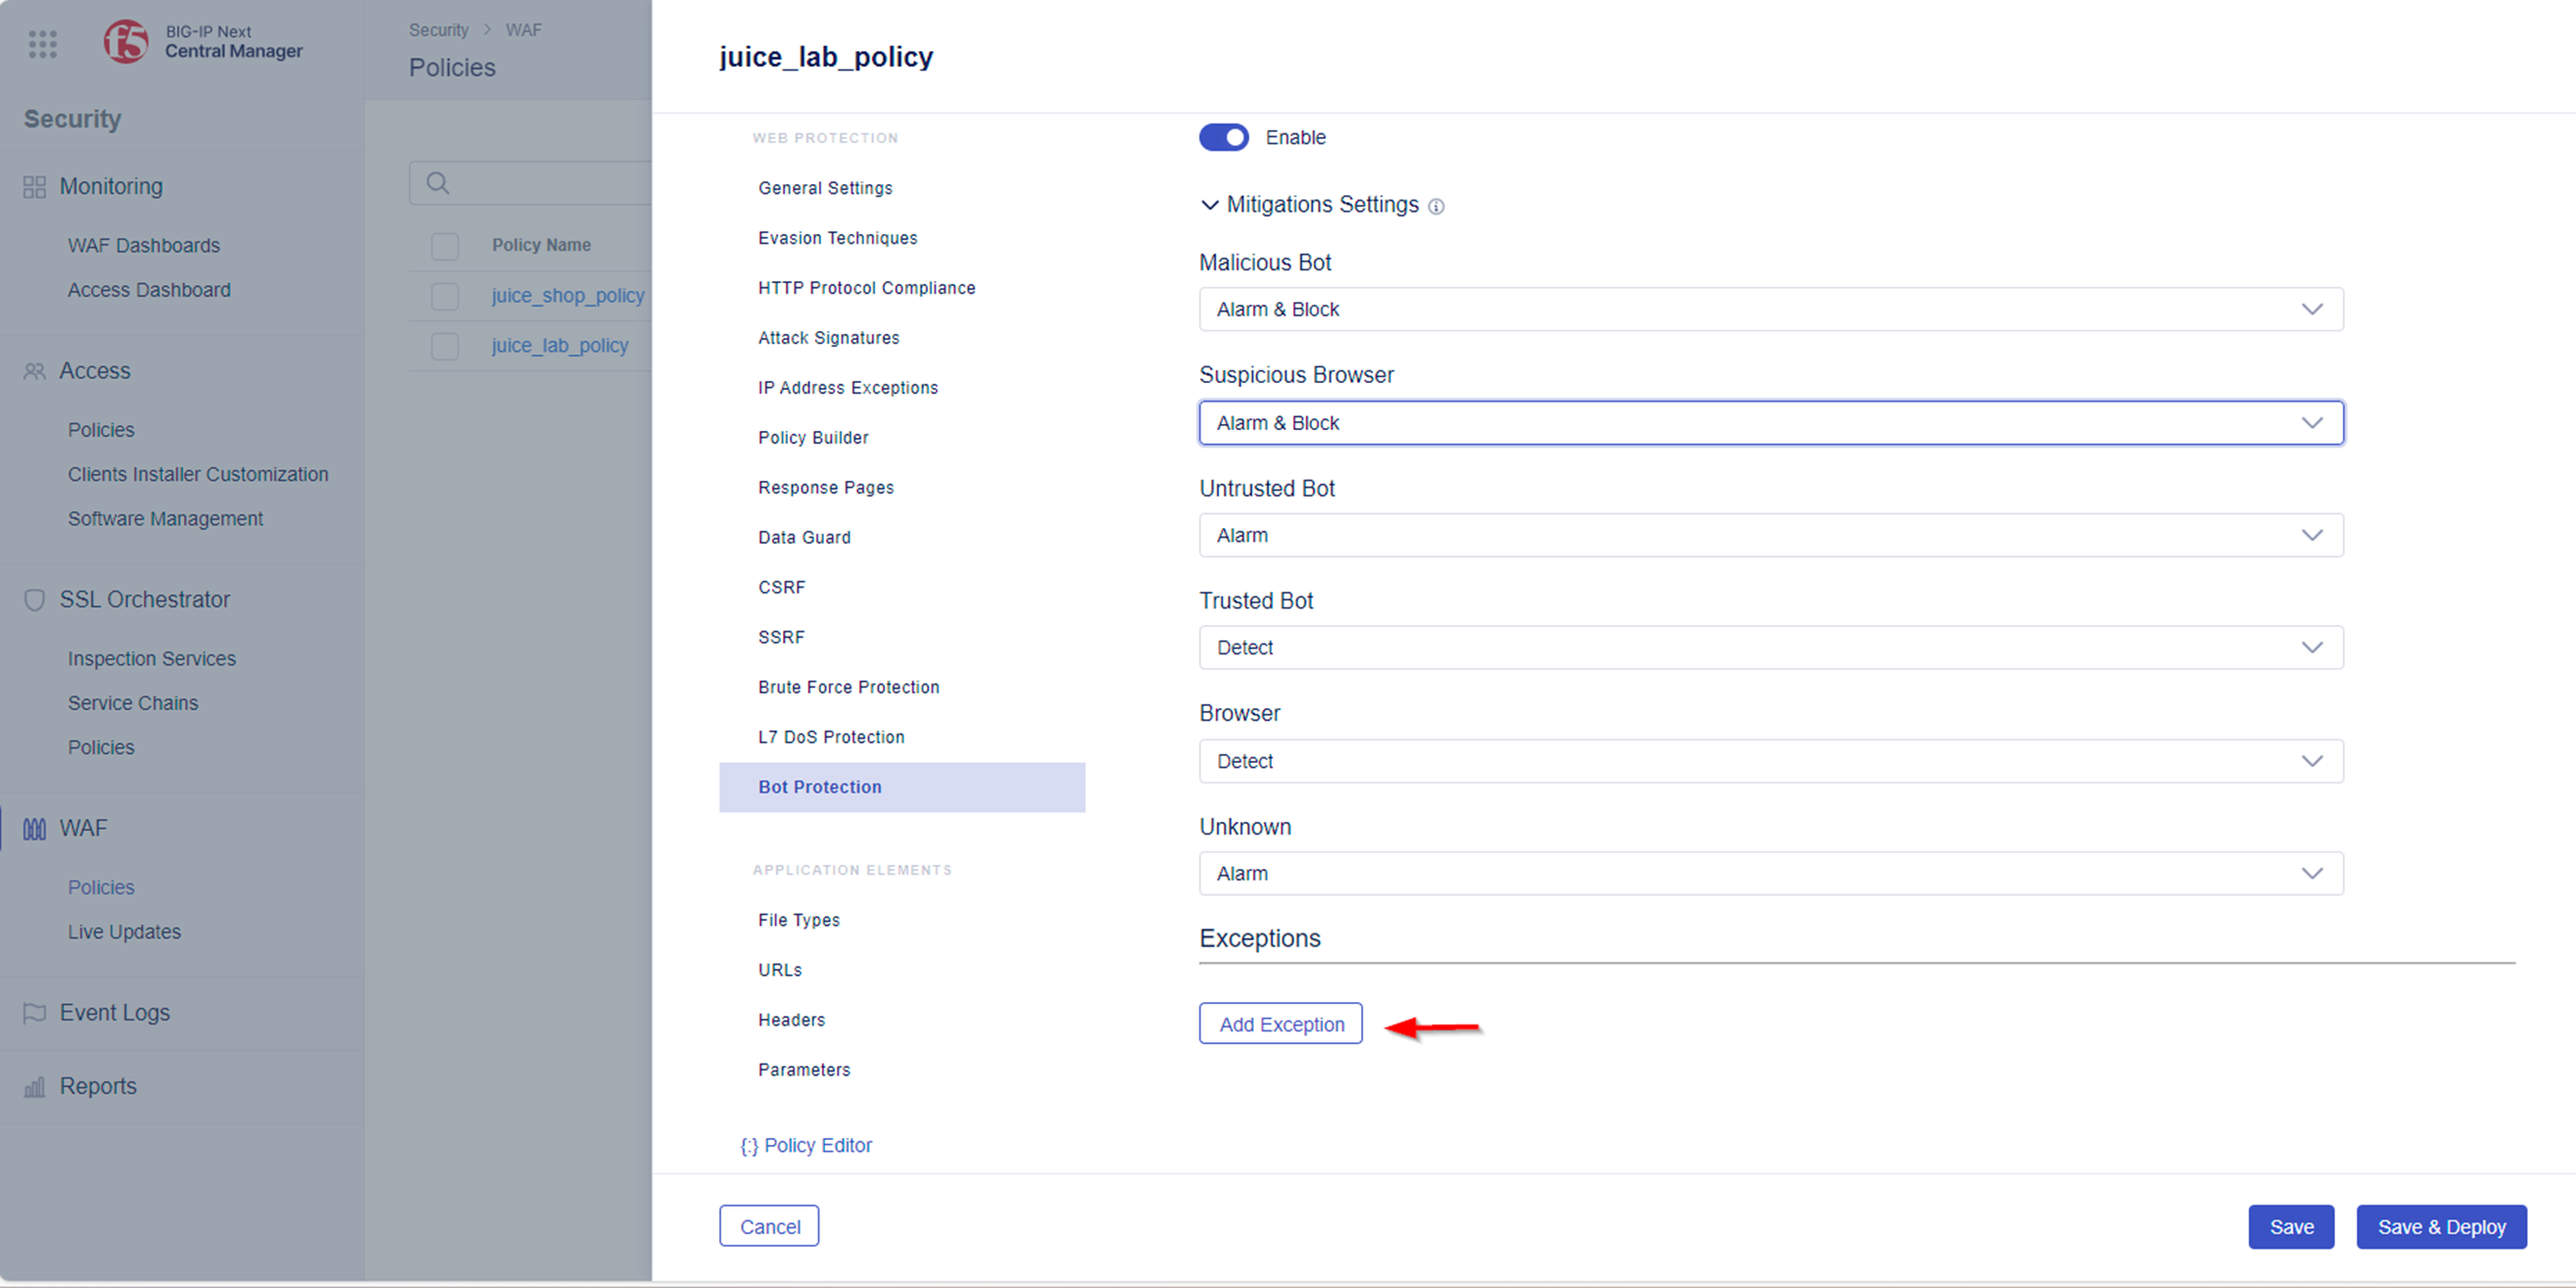Open the Suspicious Browser dropdown
The height and width of the screenshot is (1288, 2576).
click(1771, 423)
